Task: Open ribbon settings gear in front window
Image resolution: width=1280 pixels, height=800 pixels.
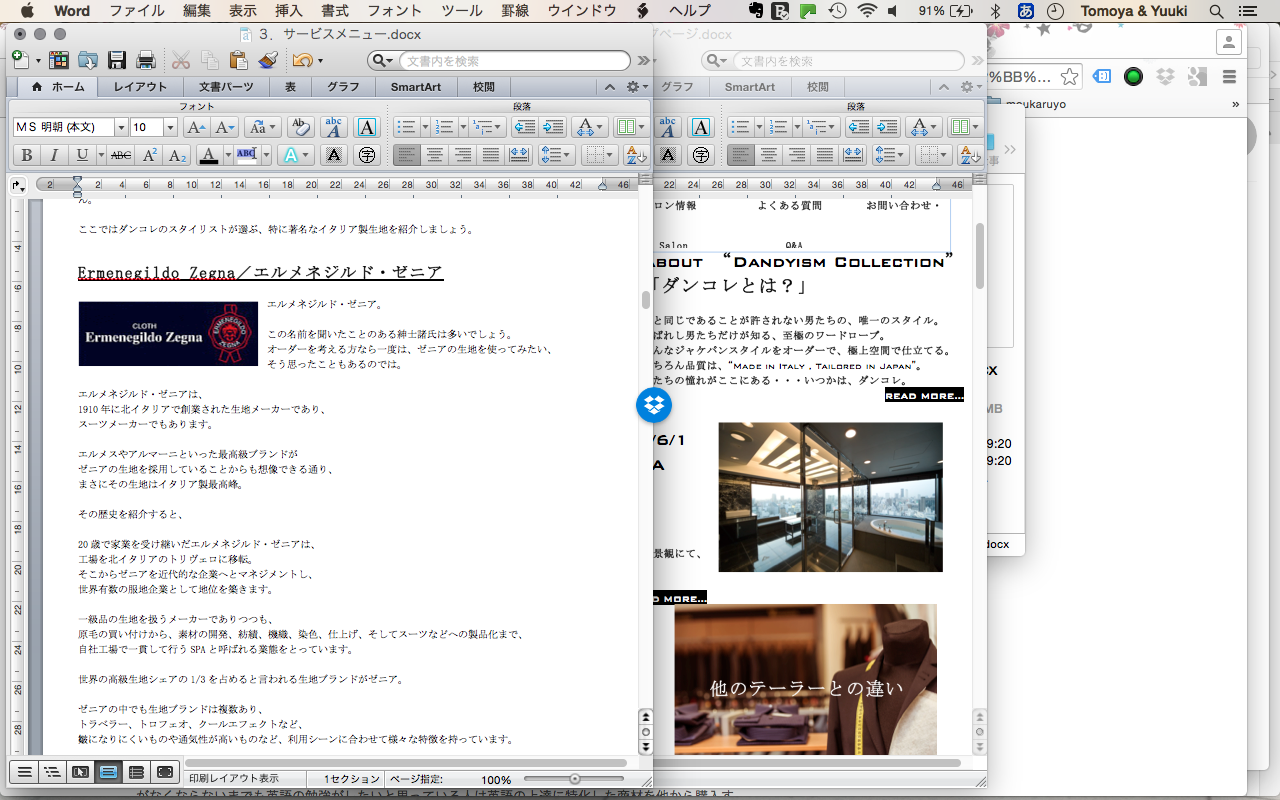Action: coord(636,87)
